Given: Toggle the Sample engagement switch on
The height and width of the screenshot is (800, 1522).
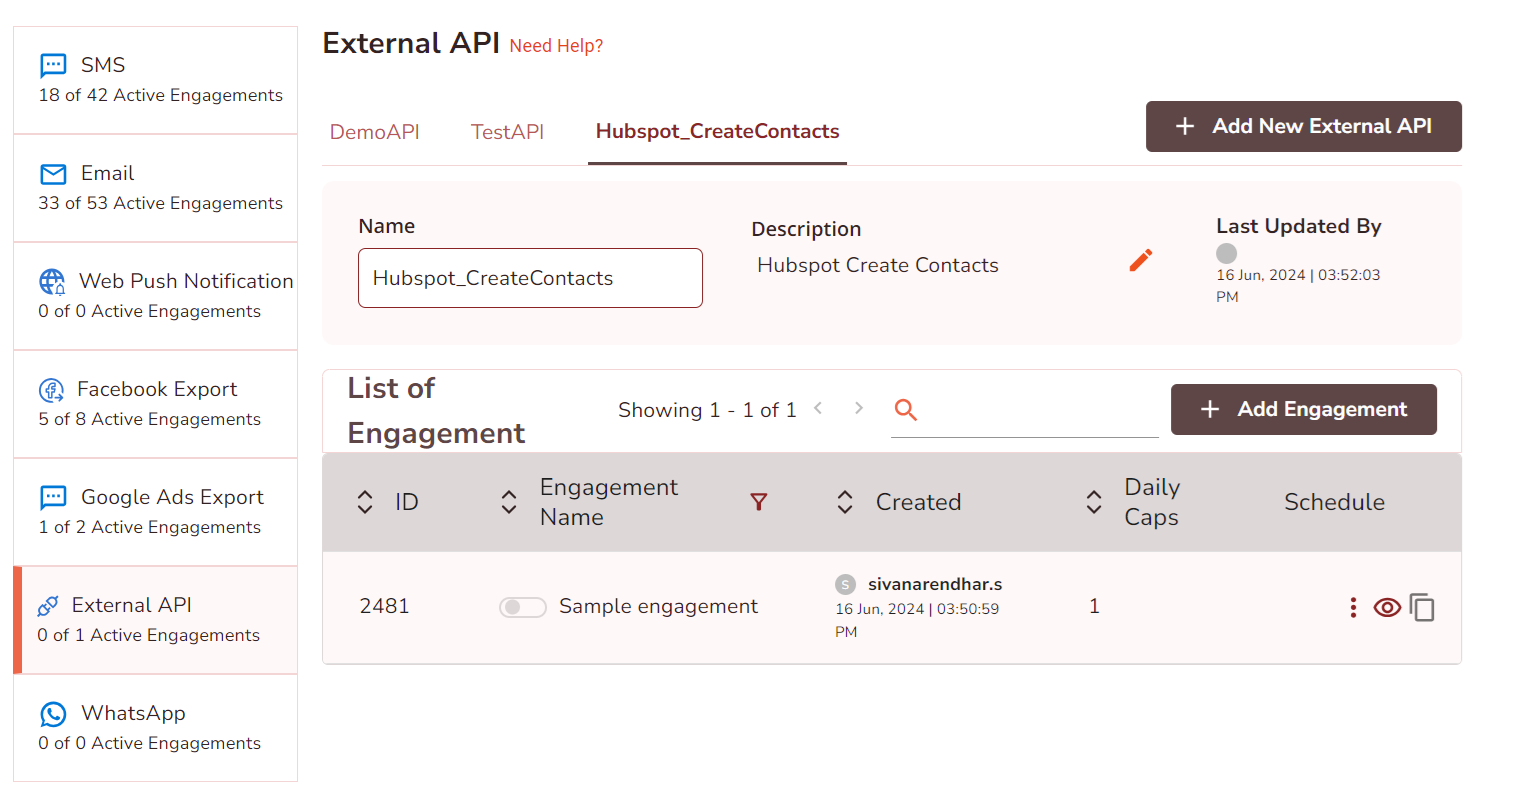Looking at the screenshot, I should [522, 607].
